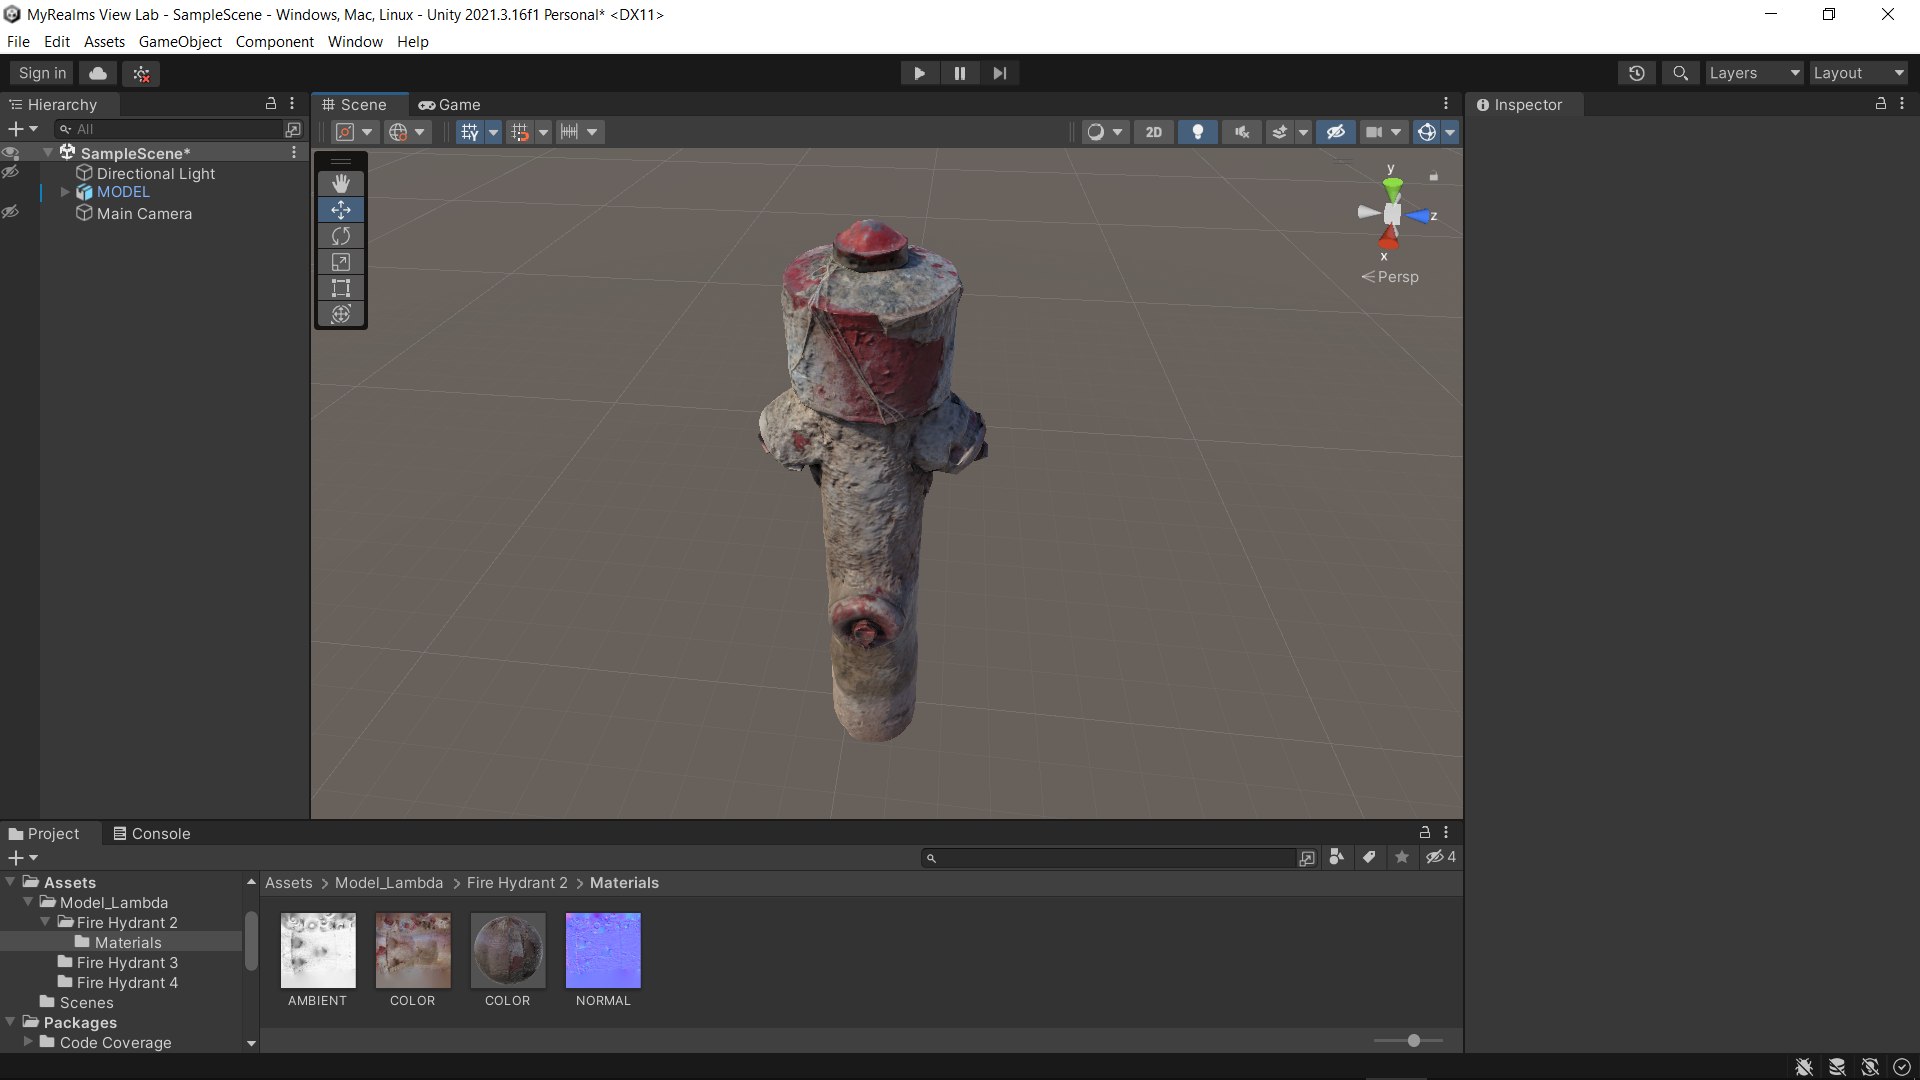Select the Move tool
This screenshot has width=1920, height=1080.
coord(341,209)
